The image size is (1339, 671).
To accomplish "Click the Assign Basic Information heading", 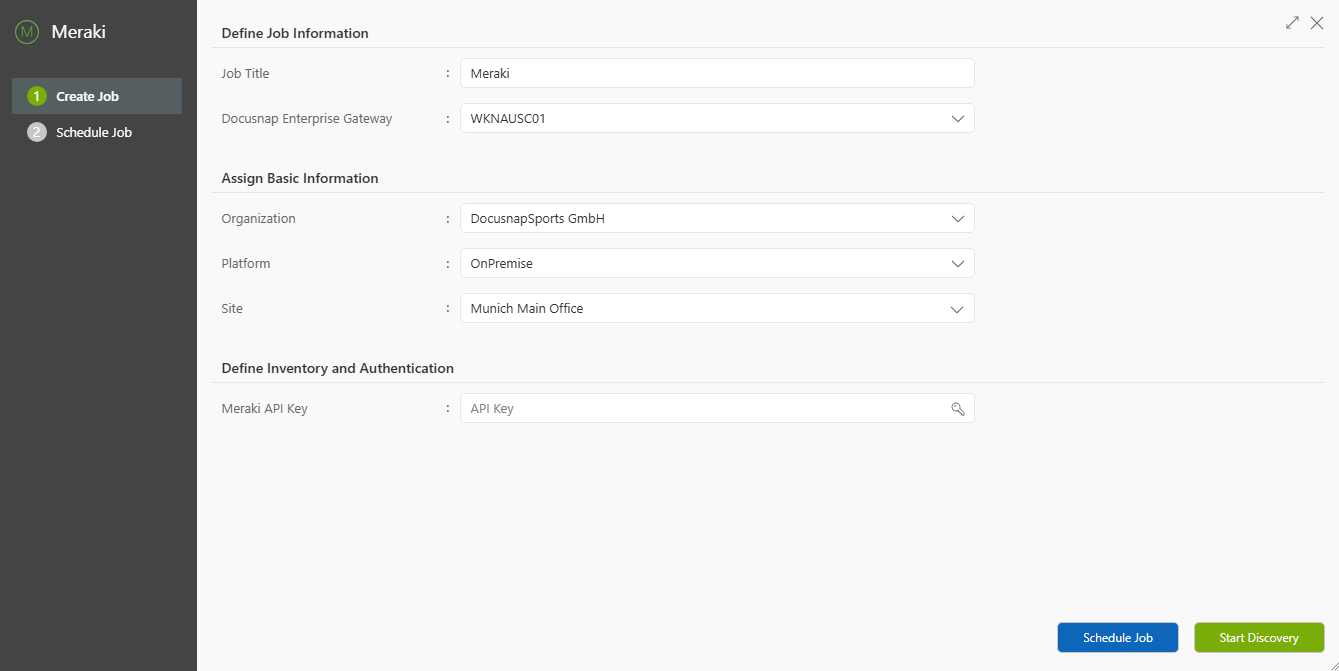I will point(300,178).
